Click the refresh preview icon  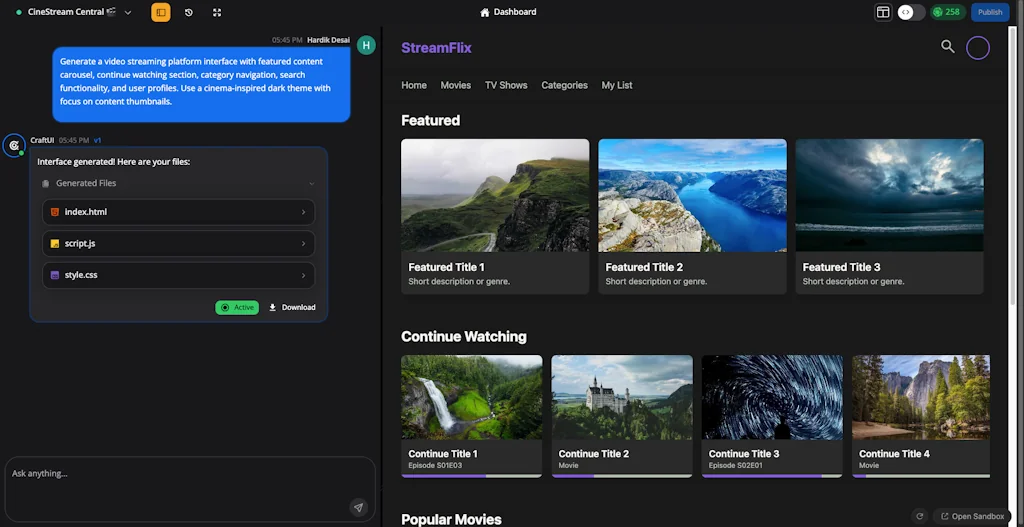point(919,516)
